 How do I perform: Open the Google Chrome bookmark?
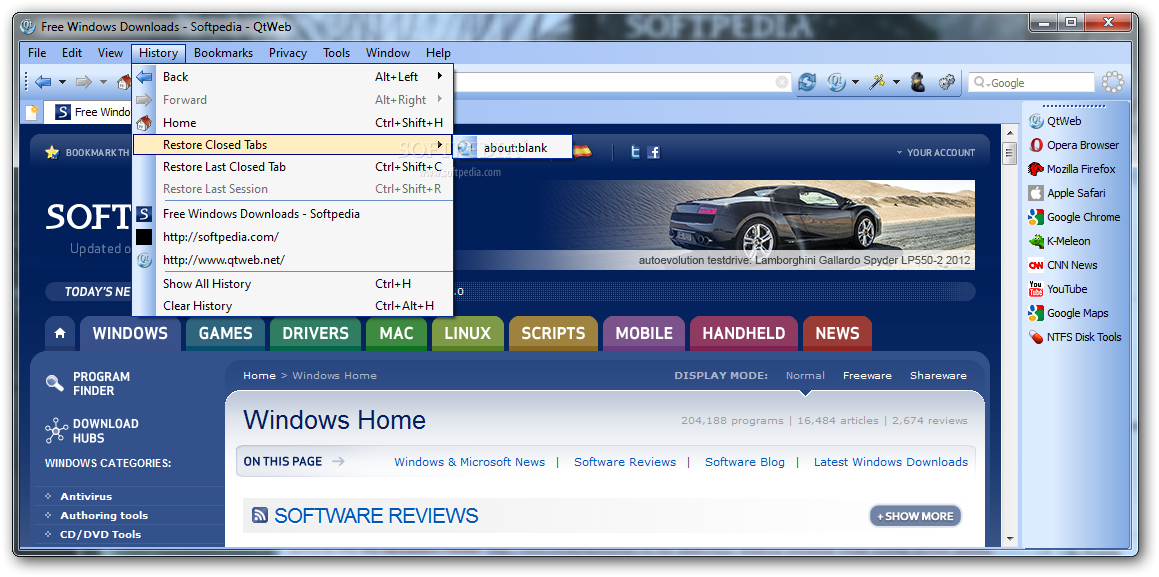1074,217
